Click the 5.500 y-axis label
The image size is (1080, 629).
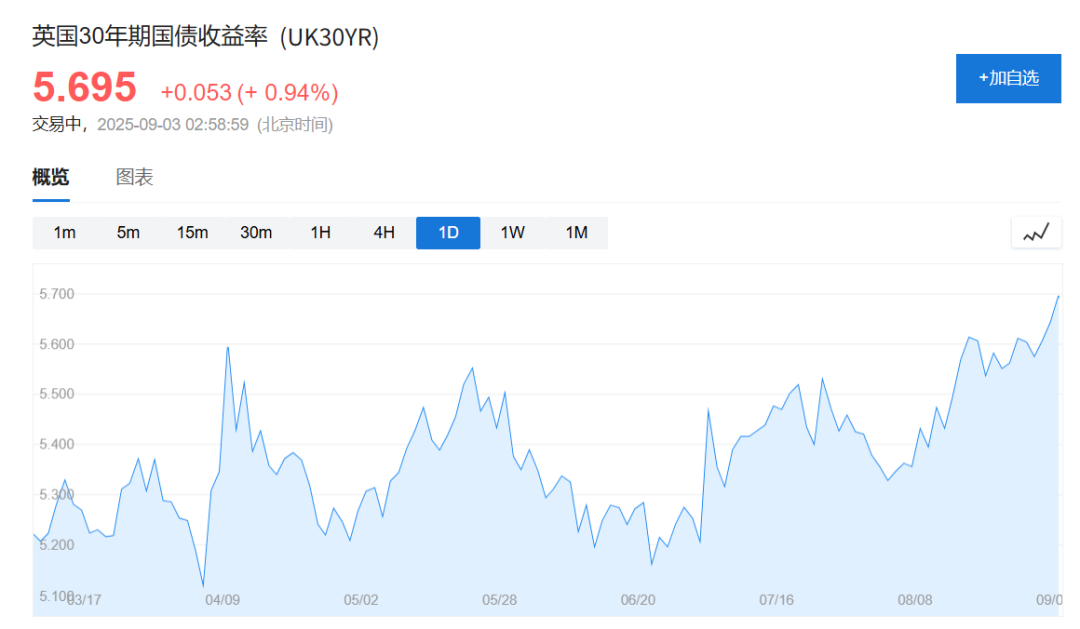point(56,394)
